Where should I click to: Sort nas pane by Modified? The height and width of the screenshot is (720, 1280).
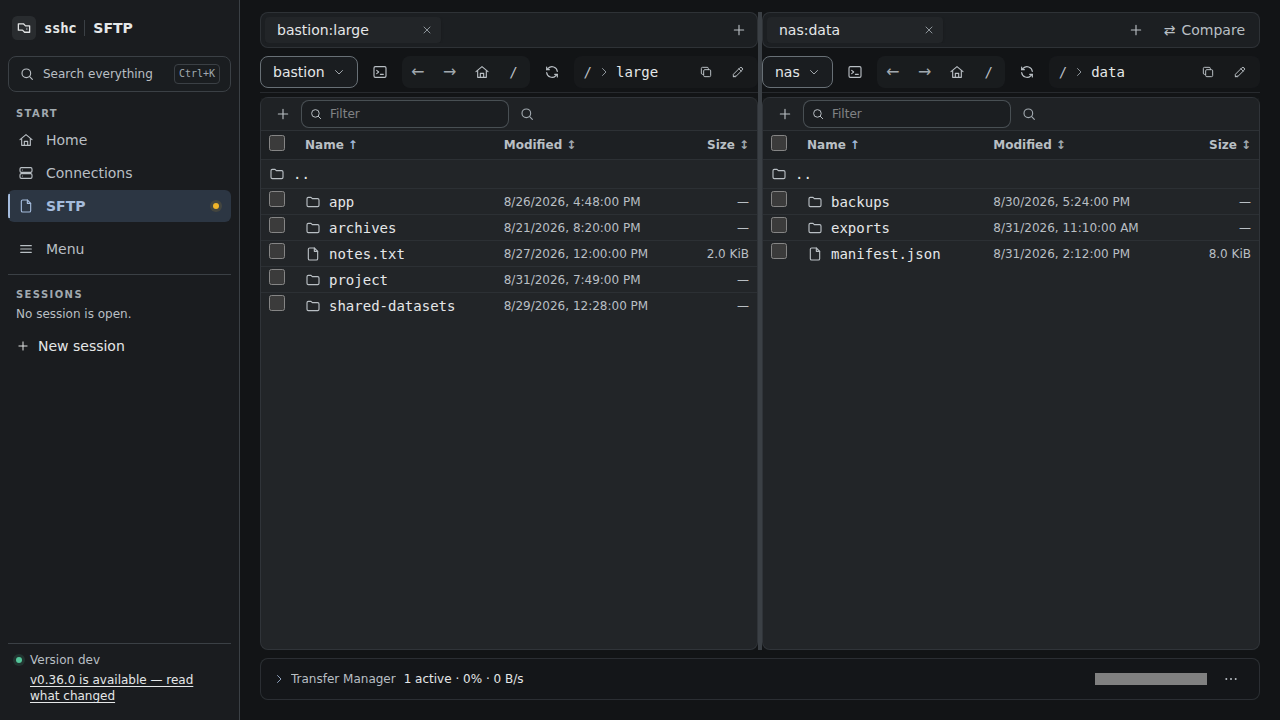(1029, 145)
